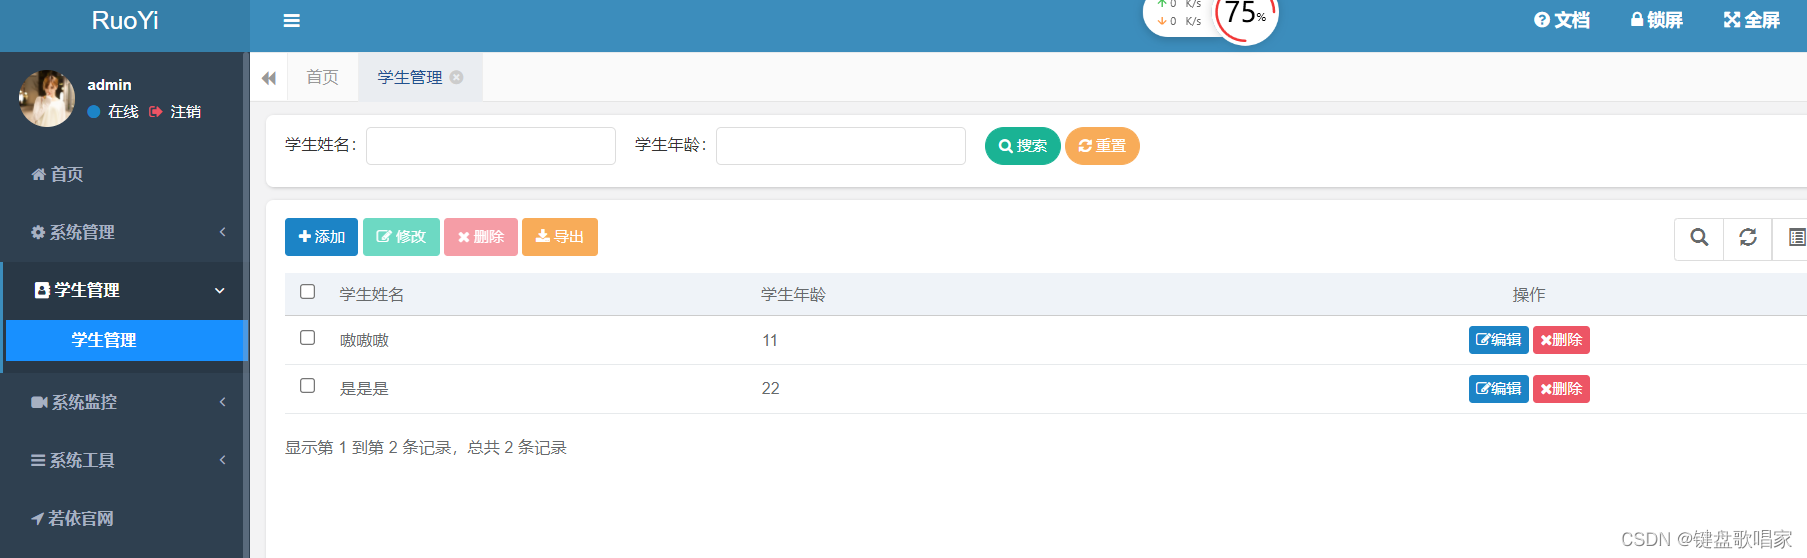
Task: Open 首页 in the sidebar
Action: coord(122,174)
